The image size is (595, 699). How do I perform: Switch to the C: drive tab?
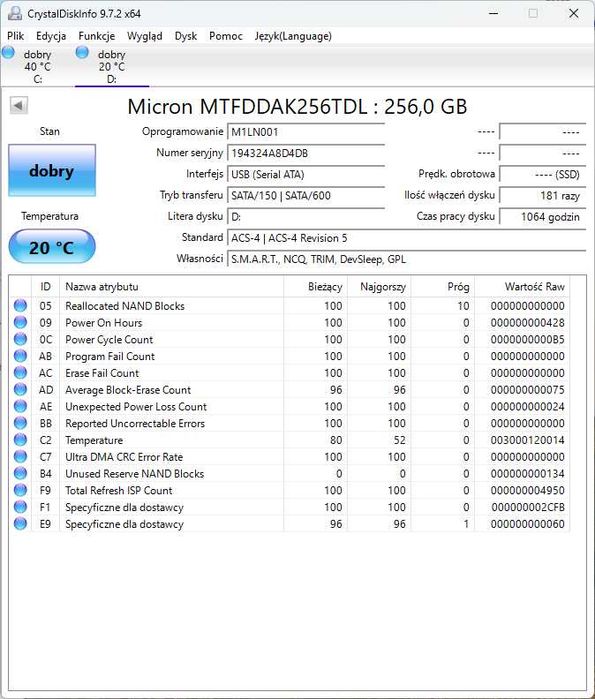coord(37,66)
